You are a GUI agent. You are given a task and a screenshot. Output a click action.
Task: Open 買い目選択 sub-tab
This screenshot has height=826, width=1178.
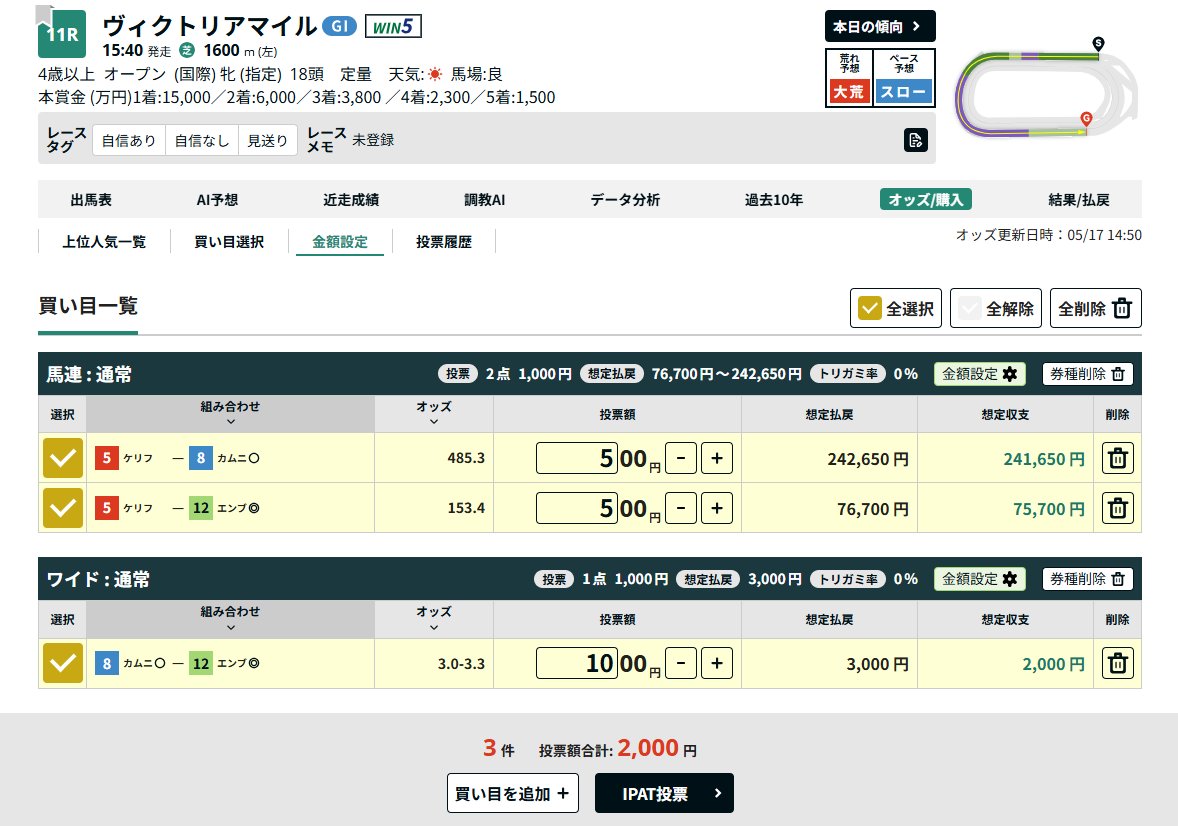pos(229,242)
